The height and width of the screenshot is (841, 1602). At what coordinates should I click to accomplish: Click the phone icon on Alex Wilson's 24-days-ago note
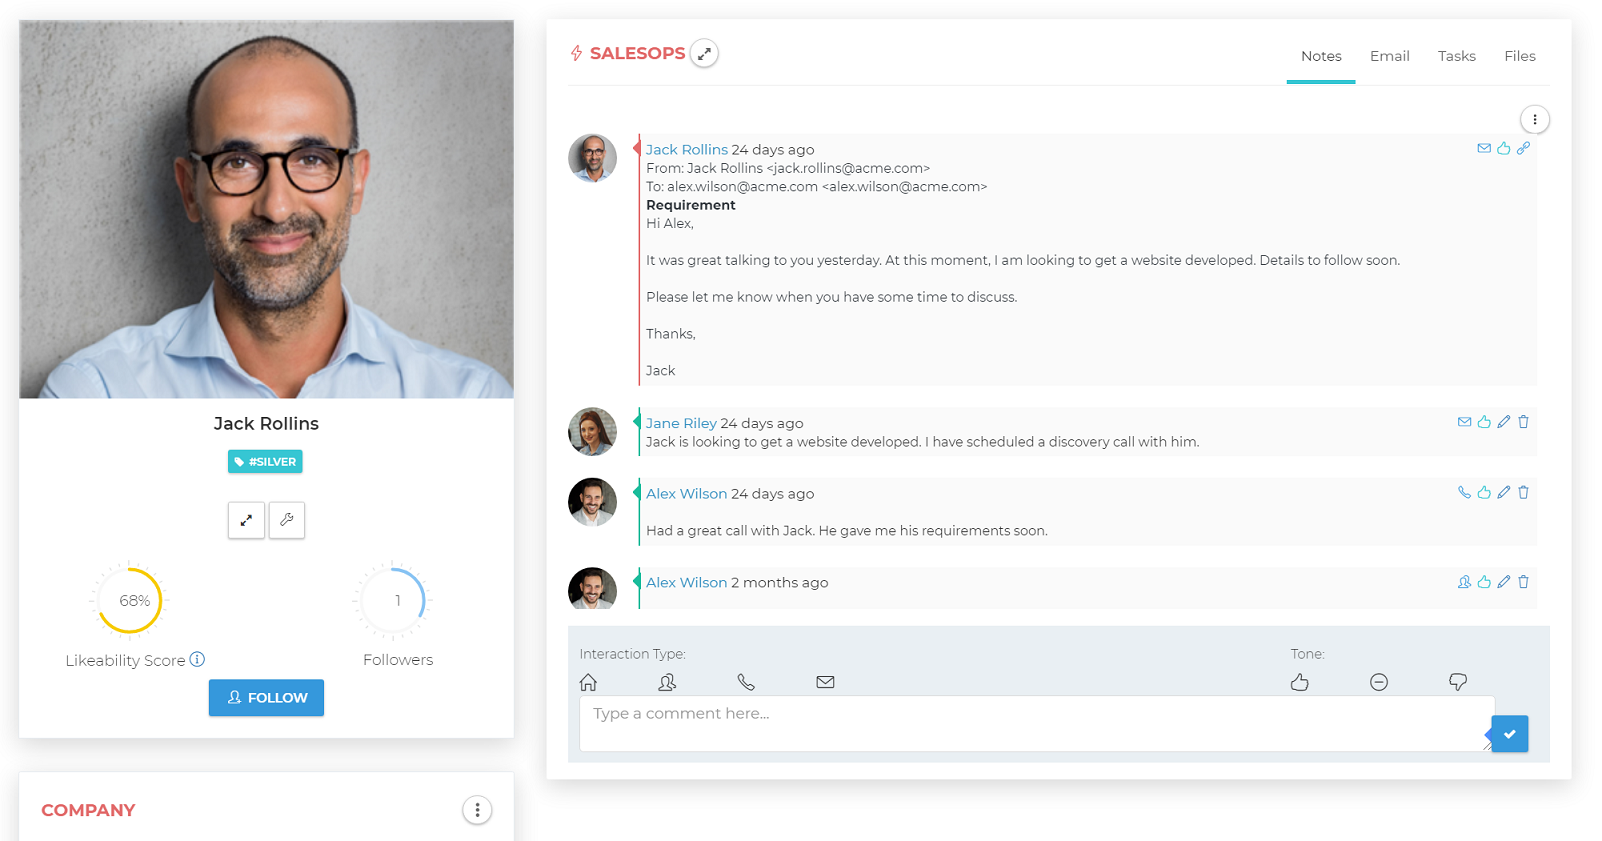[x=1464, y=492]
